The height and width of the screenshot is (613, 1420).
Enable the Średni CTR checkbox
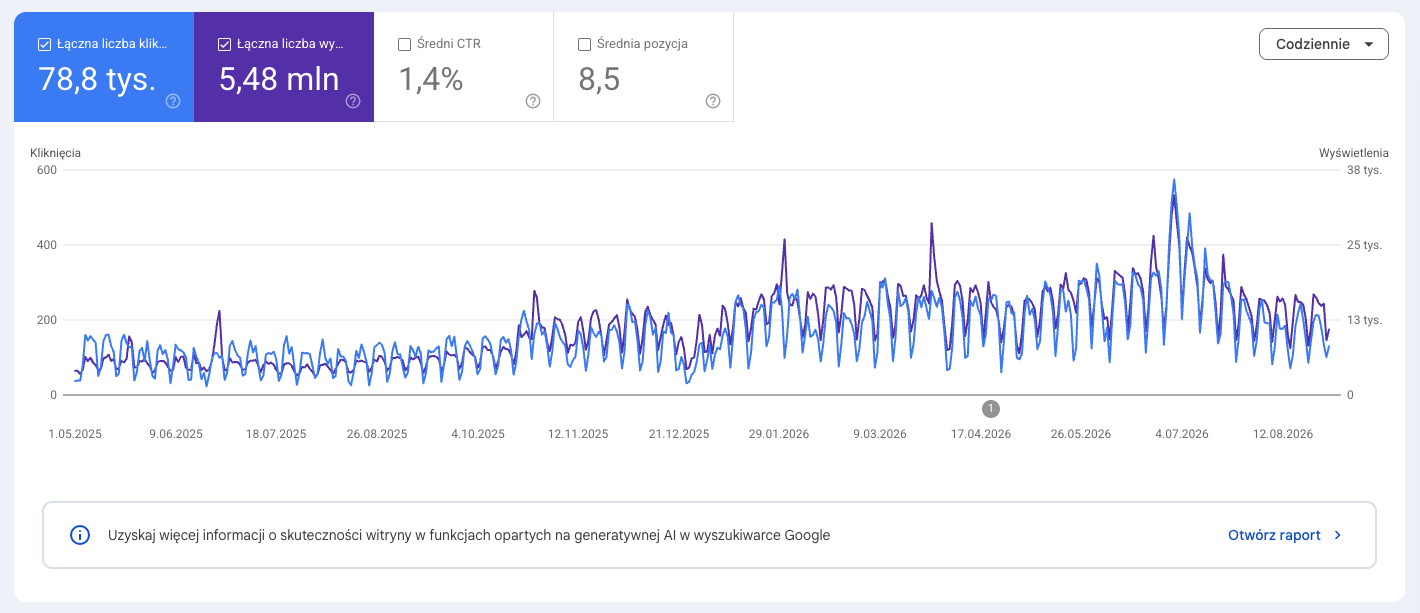404,44
